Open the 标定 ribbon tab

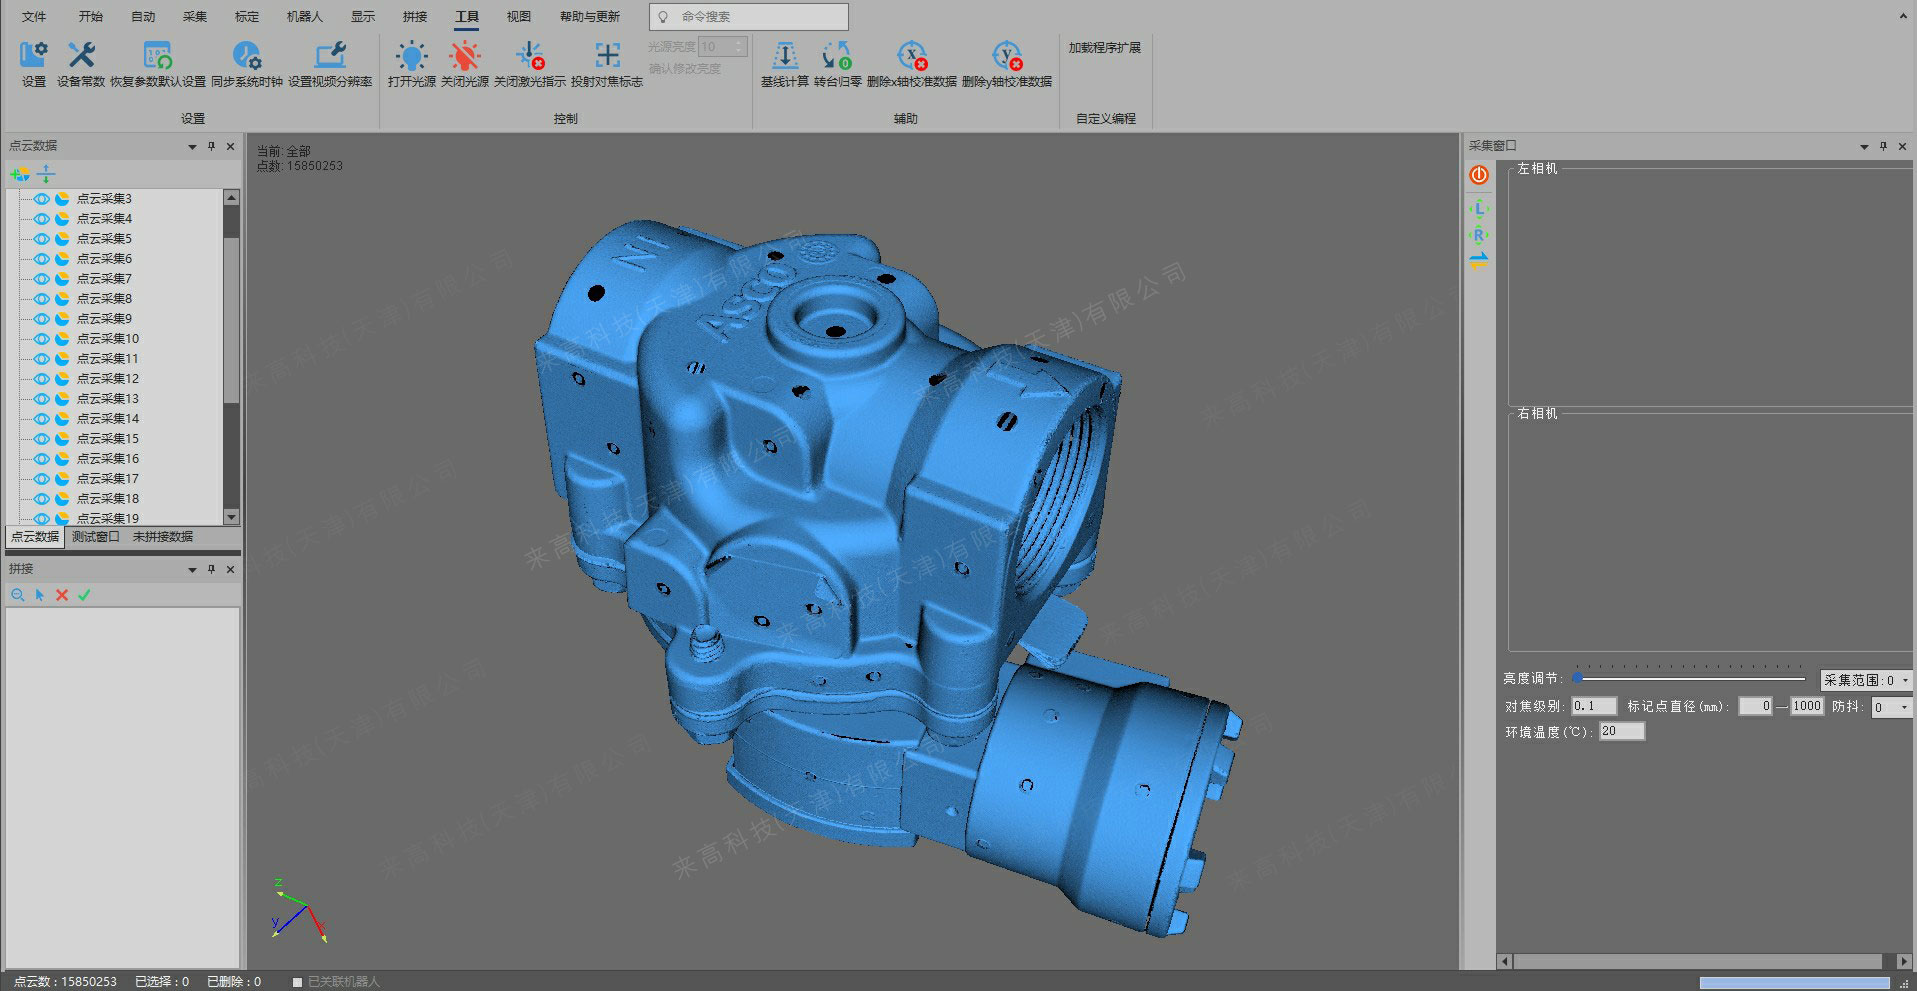click(246, 17)
